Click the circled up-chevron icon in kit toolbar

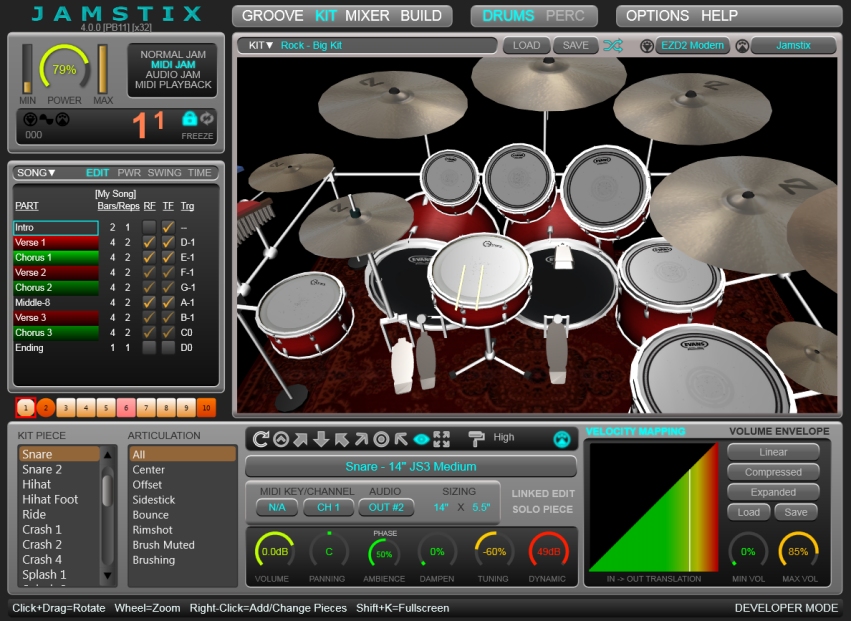click(281, 439)
